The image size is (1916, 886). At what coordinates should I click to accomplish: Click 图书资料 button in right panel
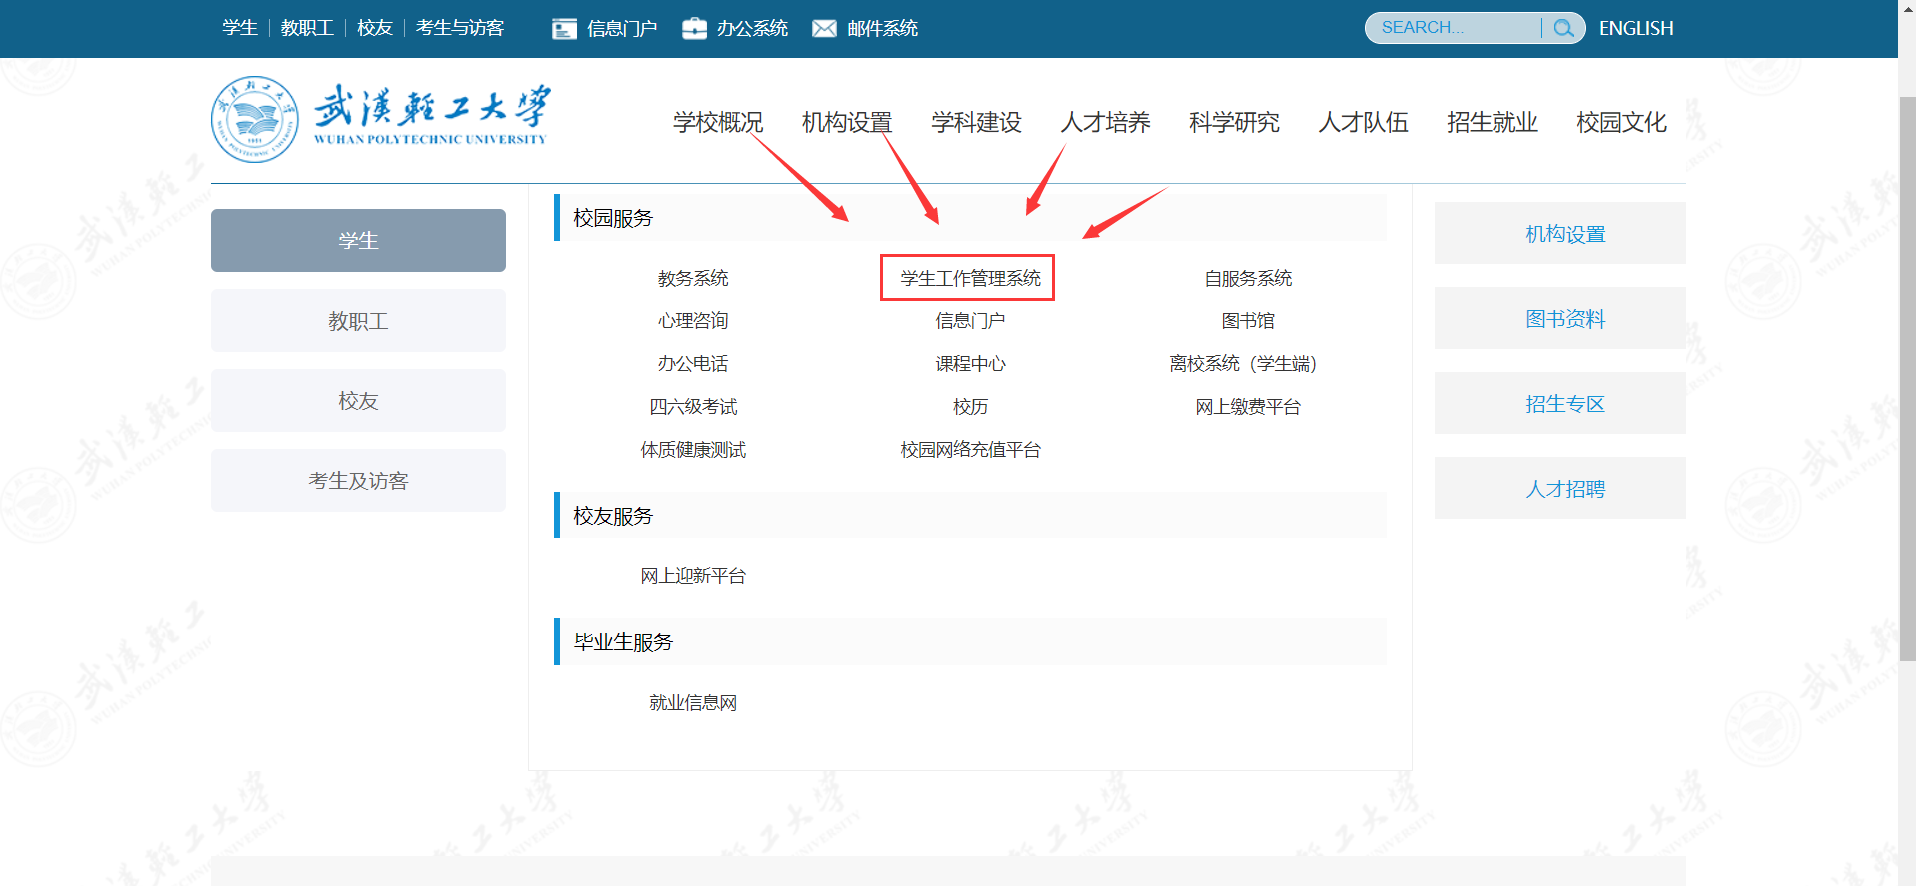pyautogui.click(x=1560, y=318)
